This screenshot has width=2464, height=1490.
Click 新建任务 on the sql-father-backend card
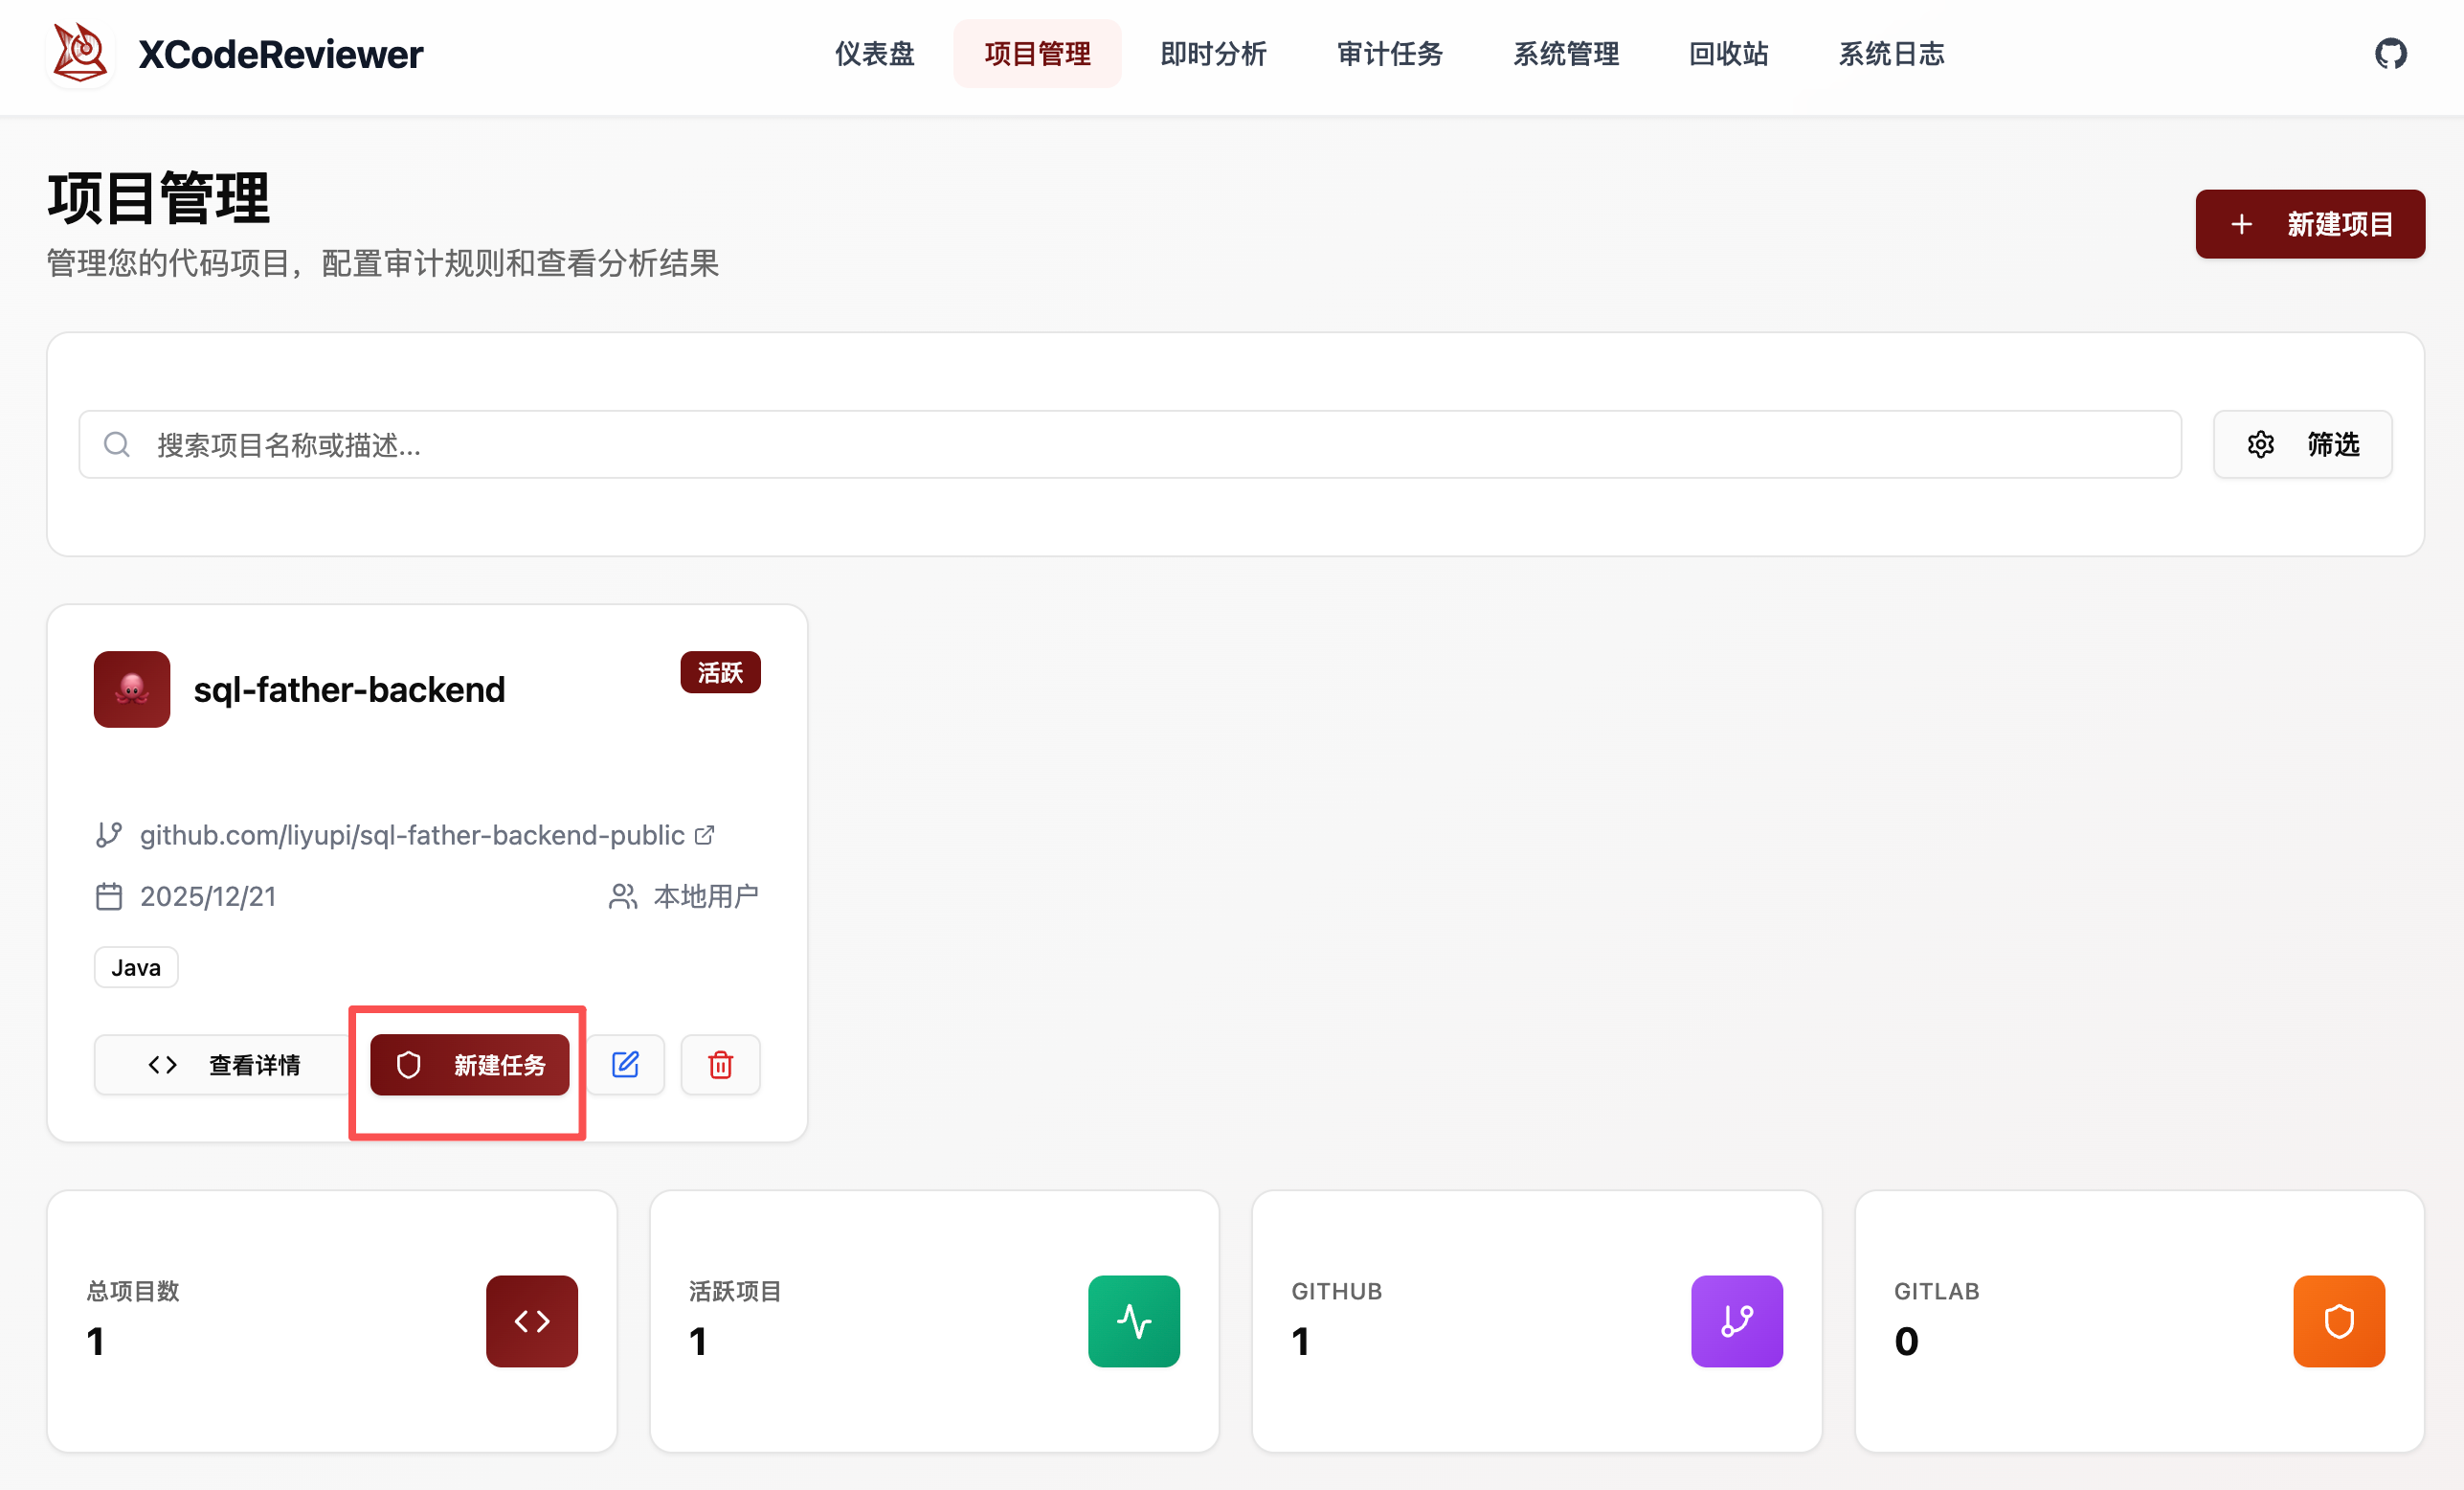pyautogui.click(x=469, y=1064)
